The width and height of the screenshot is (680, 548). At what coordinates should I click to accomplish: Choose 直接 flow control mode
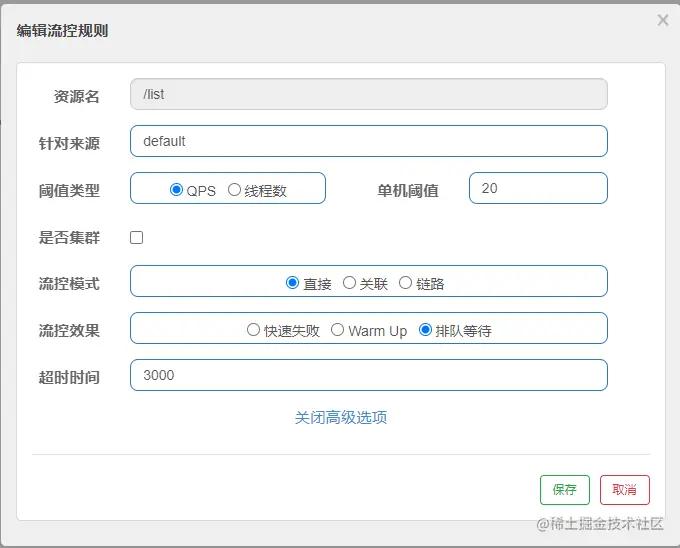tap(292, 283)
